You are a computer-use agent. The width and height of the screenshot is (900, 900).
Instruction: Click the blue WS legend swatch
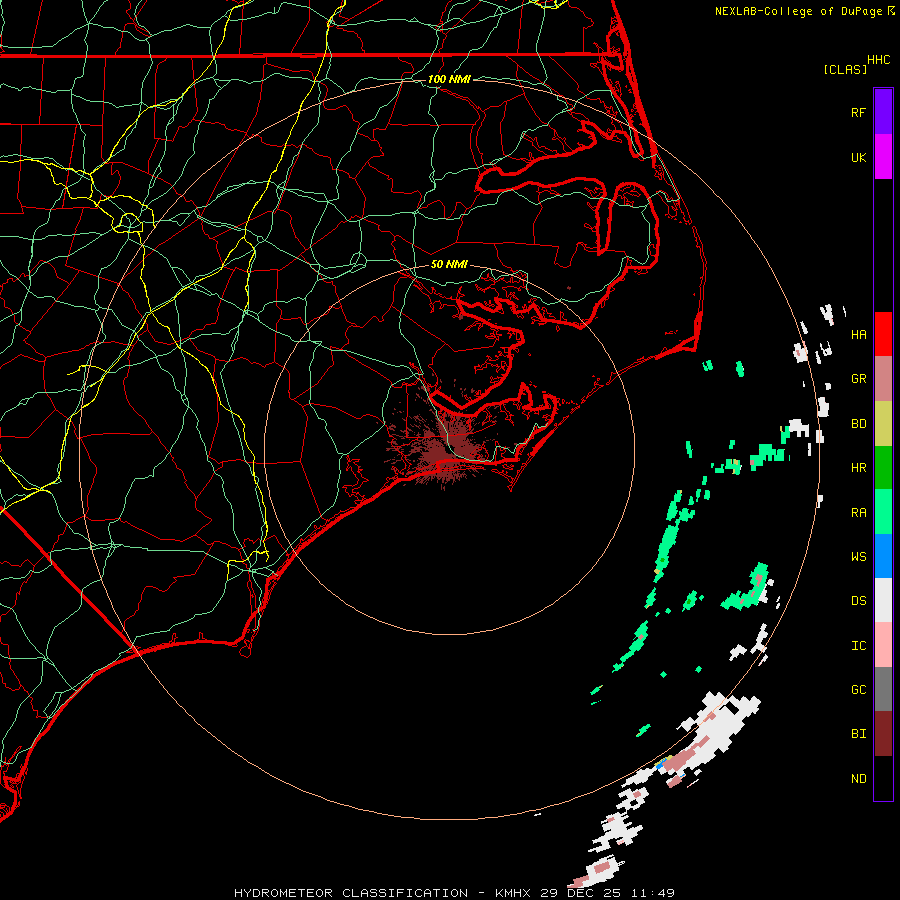[883, 556]
